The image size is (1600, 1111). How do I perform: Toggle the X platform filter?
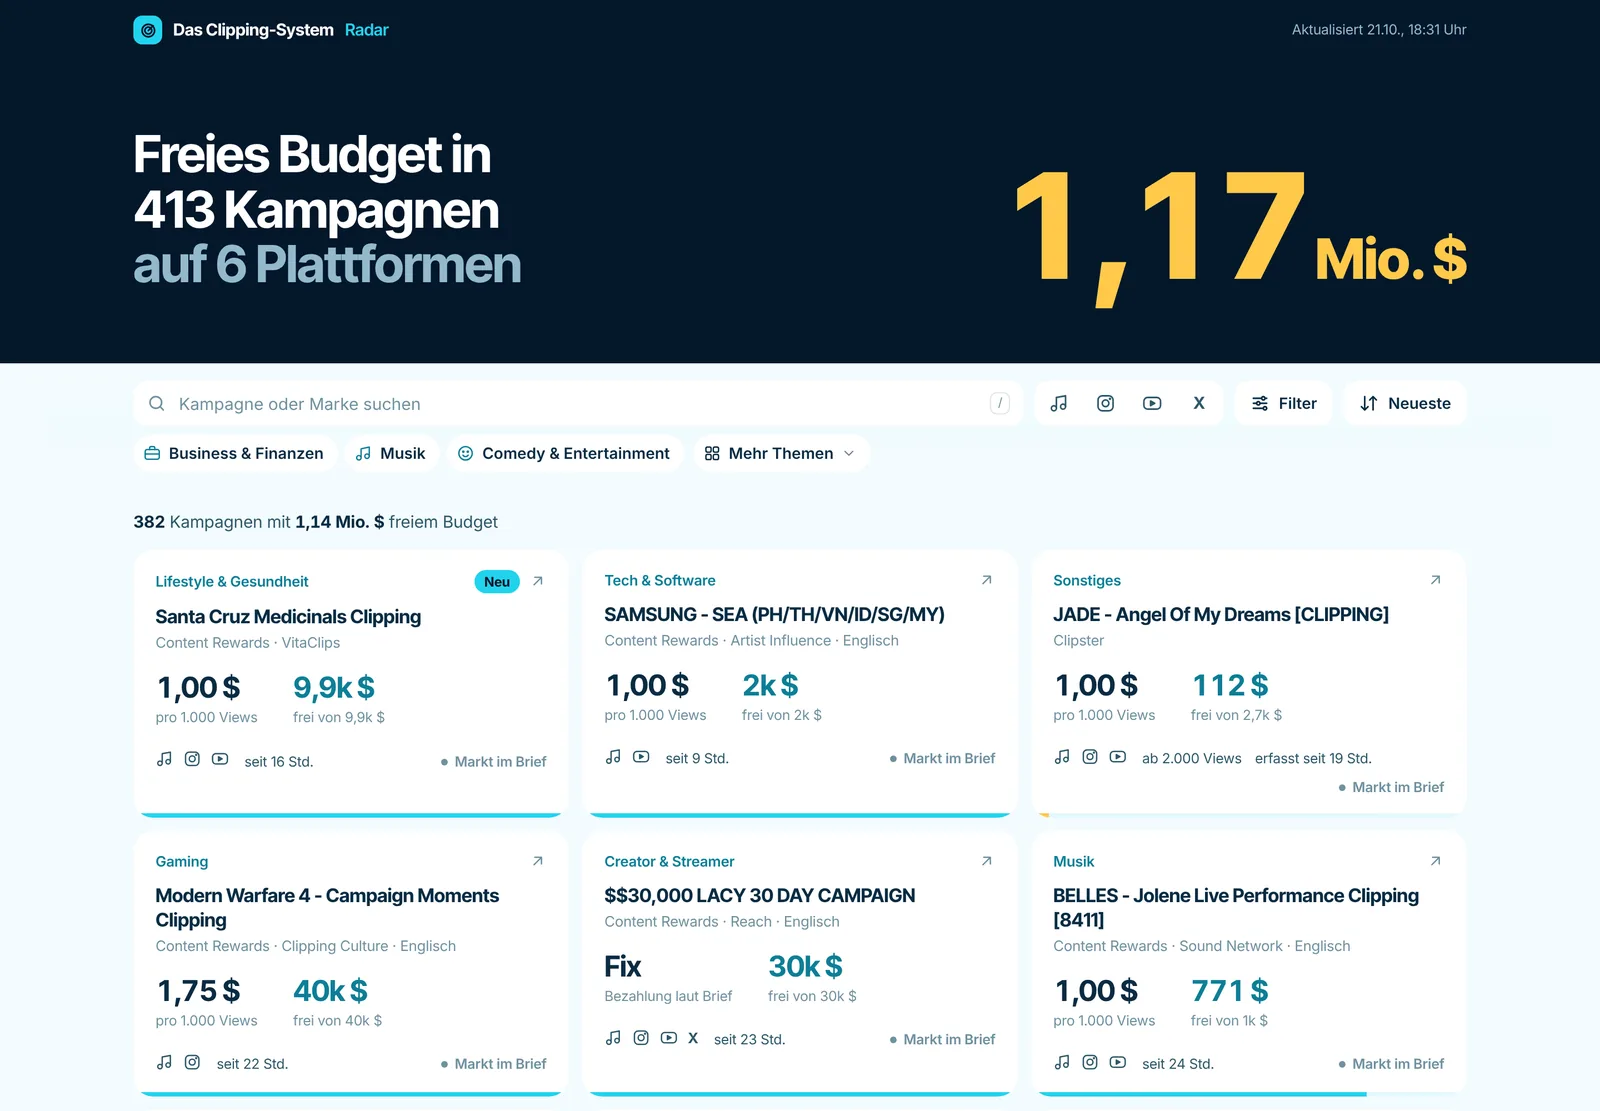[1199, 403]
